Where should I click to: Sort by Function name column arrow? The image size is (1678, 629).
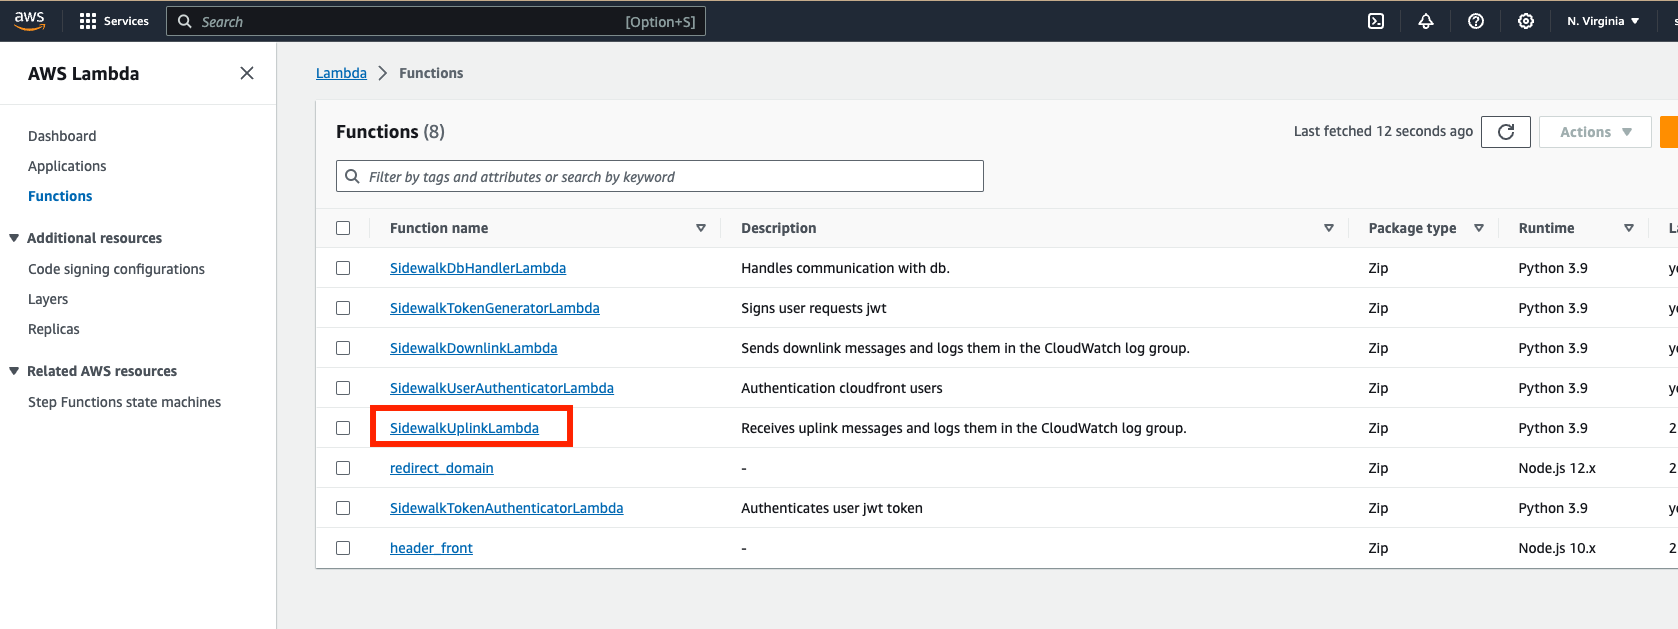point(701,228)
